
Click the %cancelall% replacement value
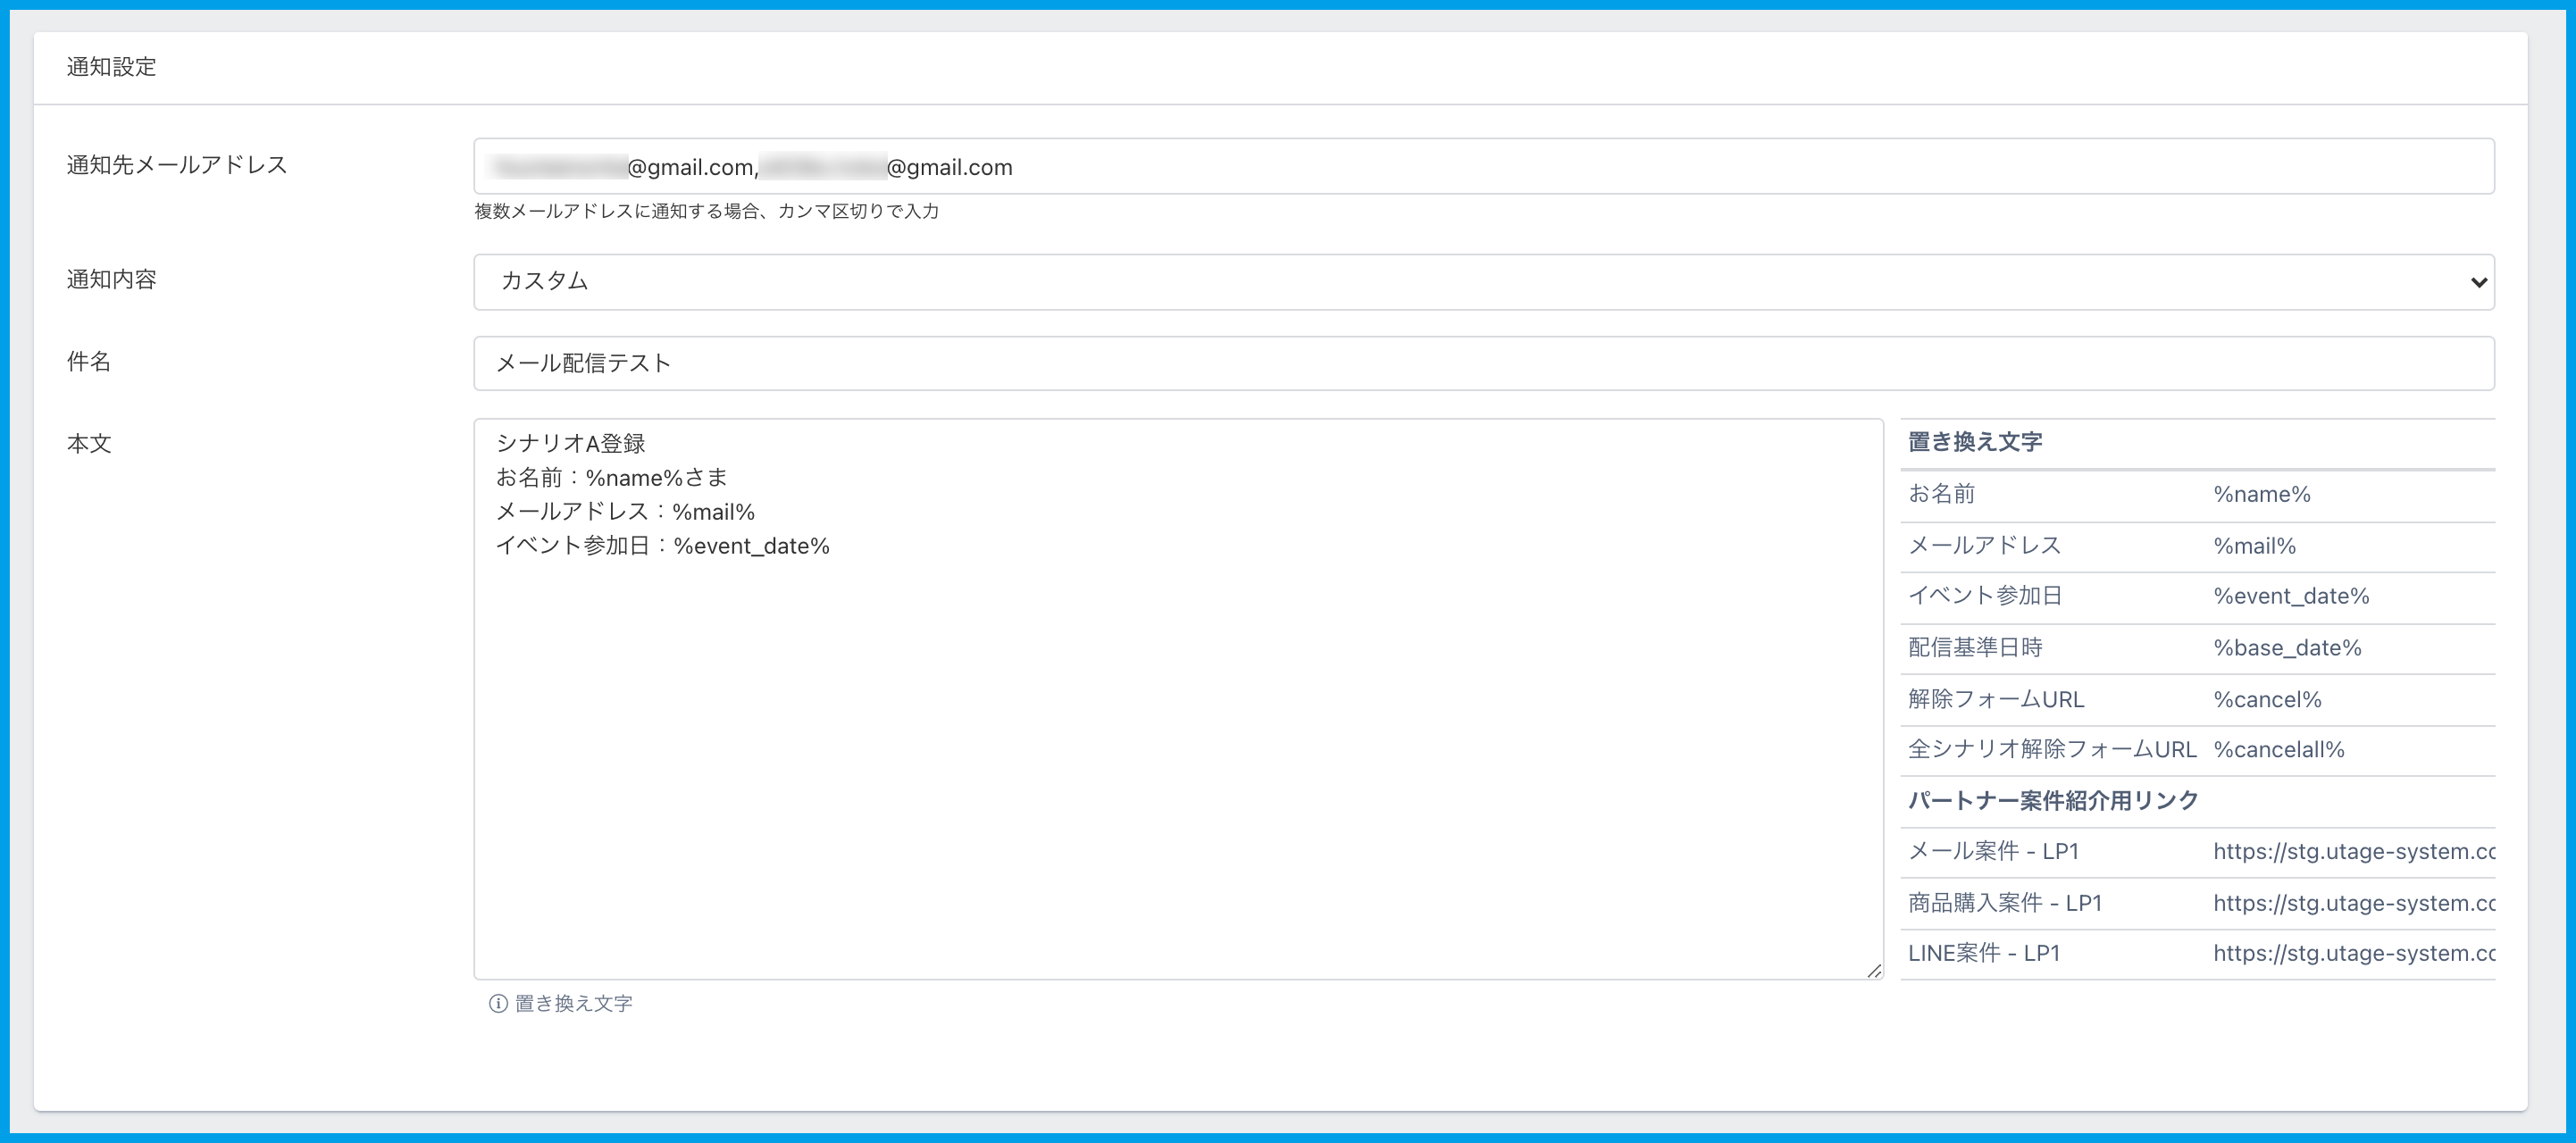tap(2278, 750)
